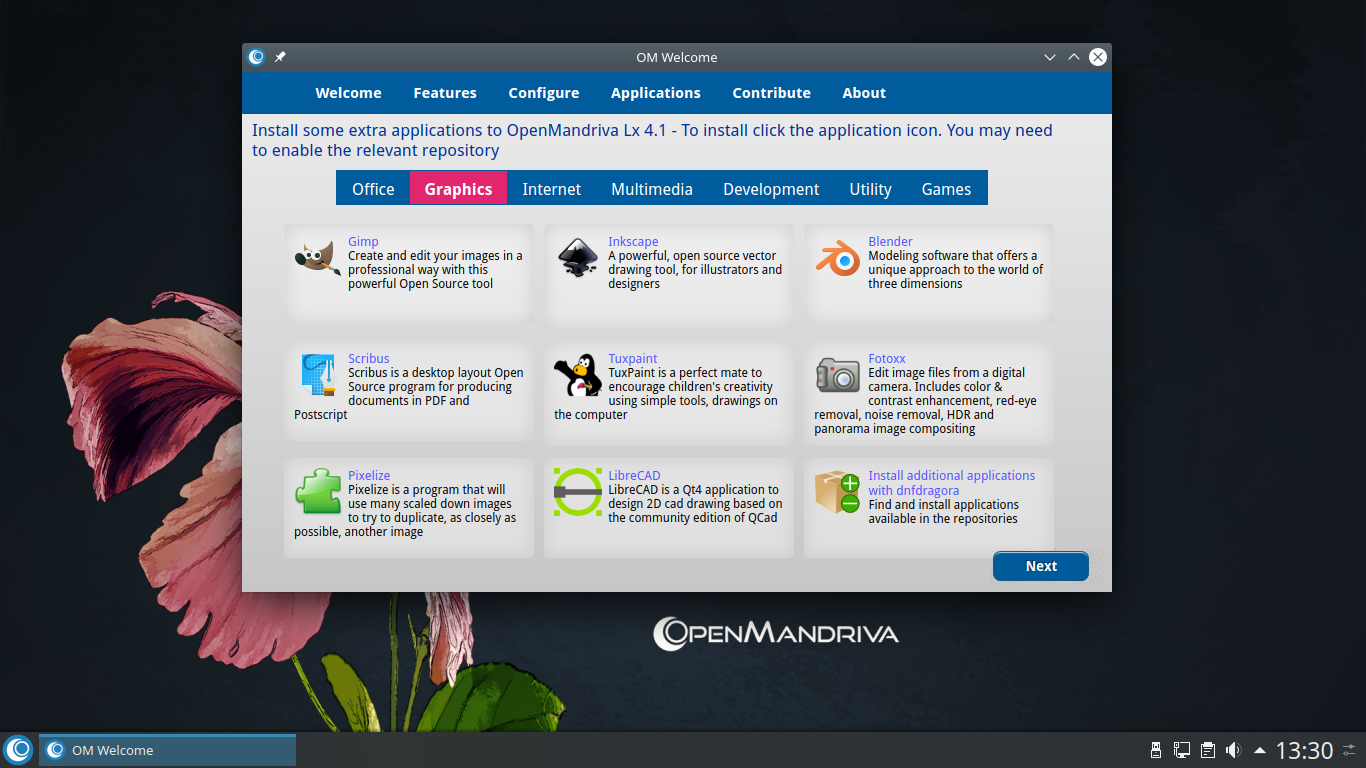Open the Features section
This screenshot has width=1366, height=768.
445,93
